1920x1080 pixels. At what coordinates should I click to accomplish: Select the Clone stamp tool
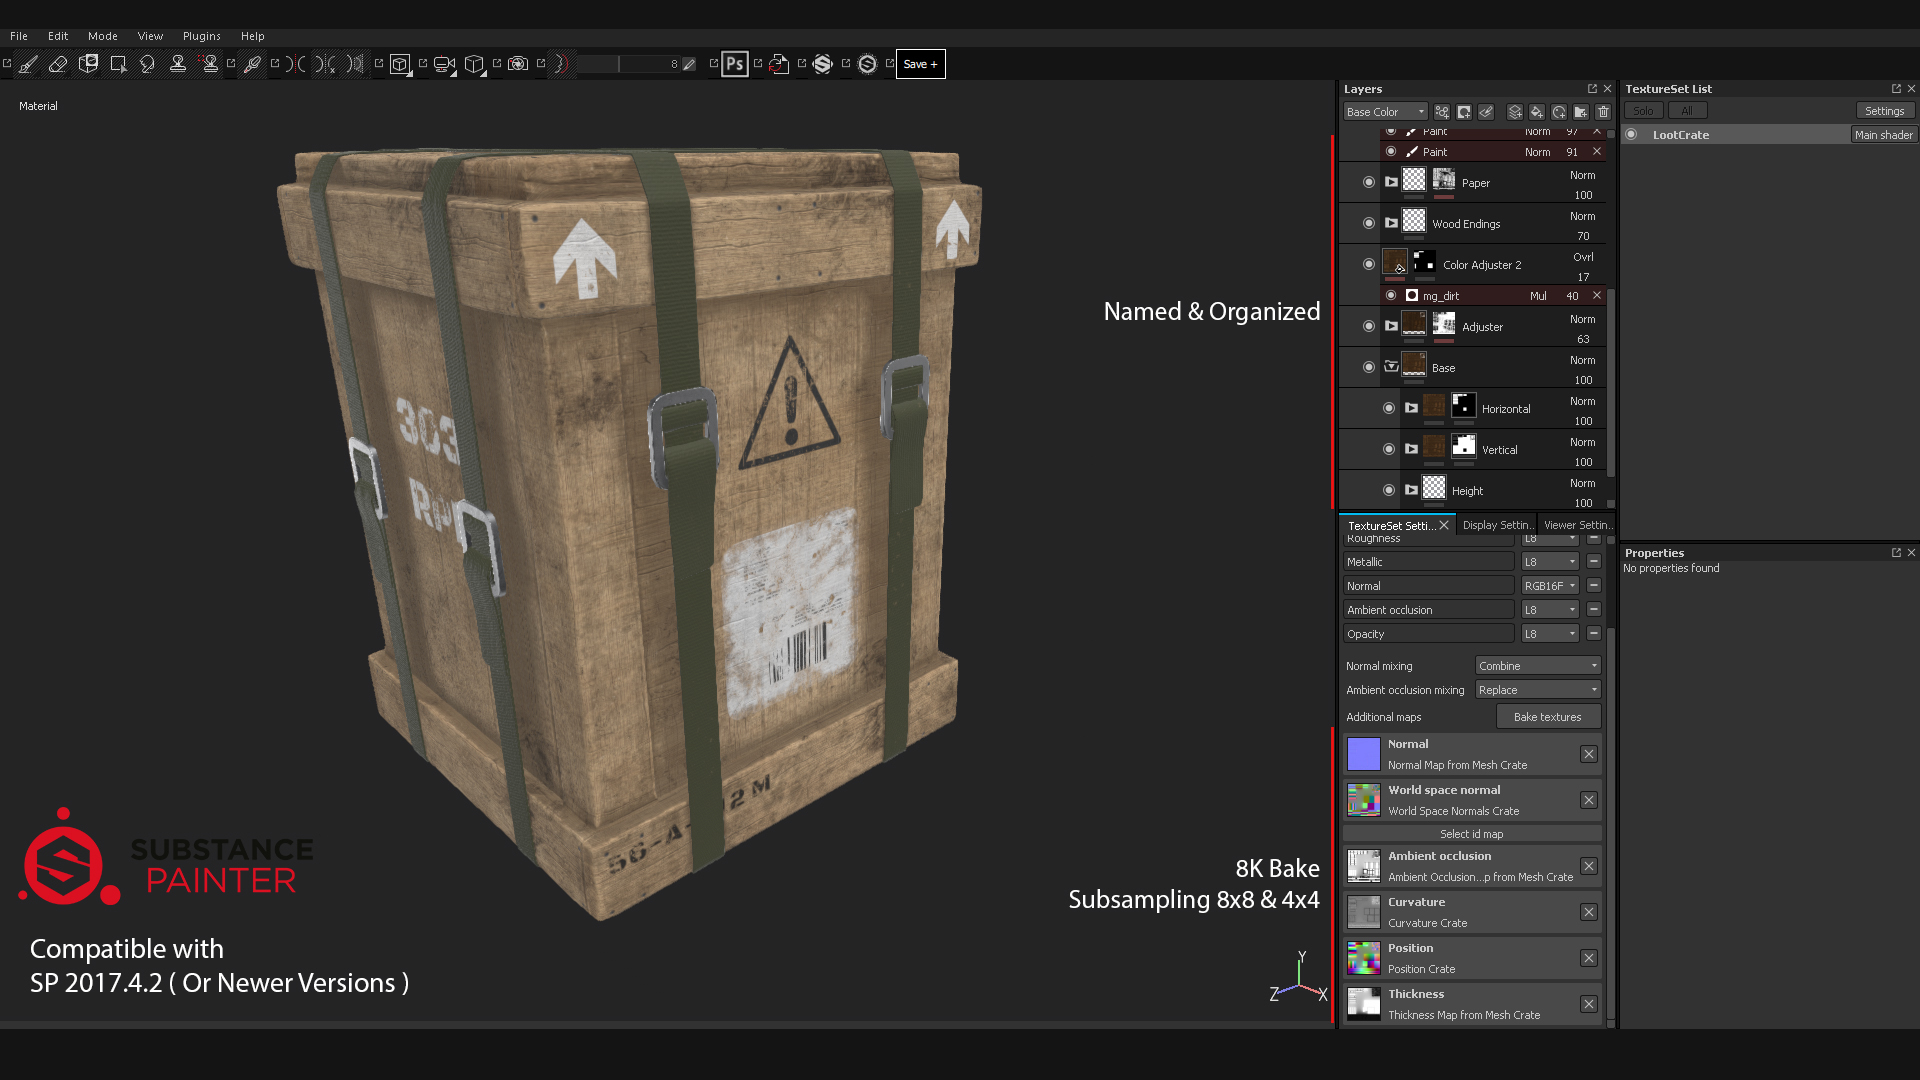point(178,63)
